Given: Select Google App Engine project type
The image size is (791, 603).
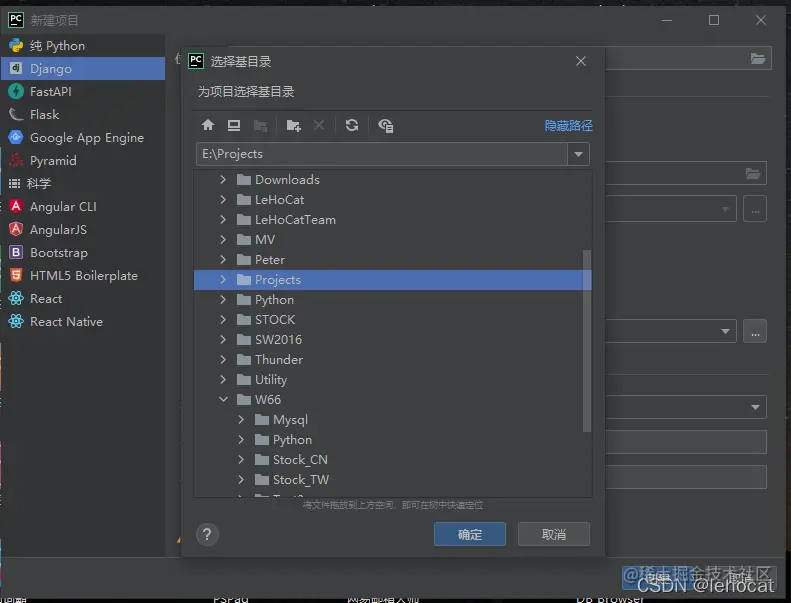Looking at the screenshot, I should pos(83,138).
